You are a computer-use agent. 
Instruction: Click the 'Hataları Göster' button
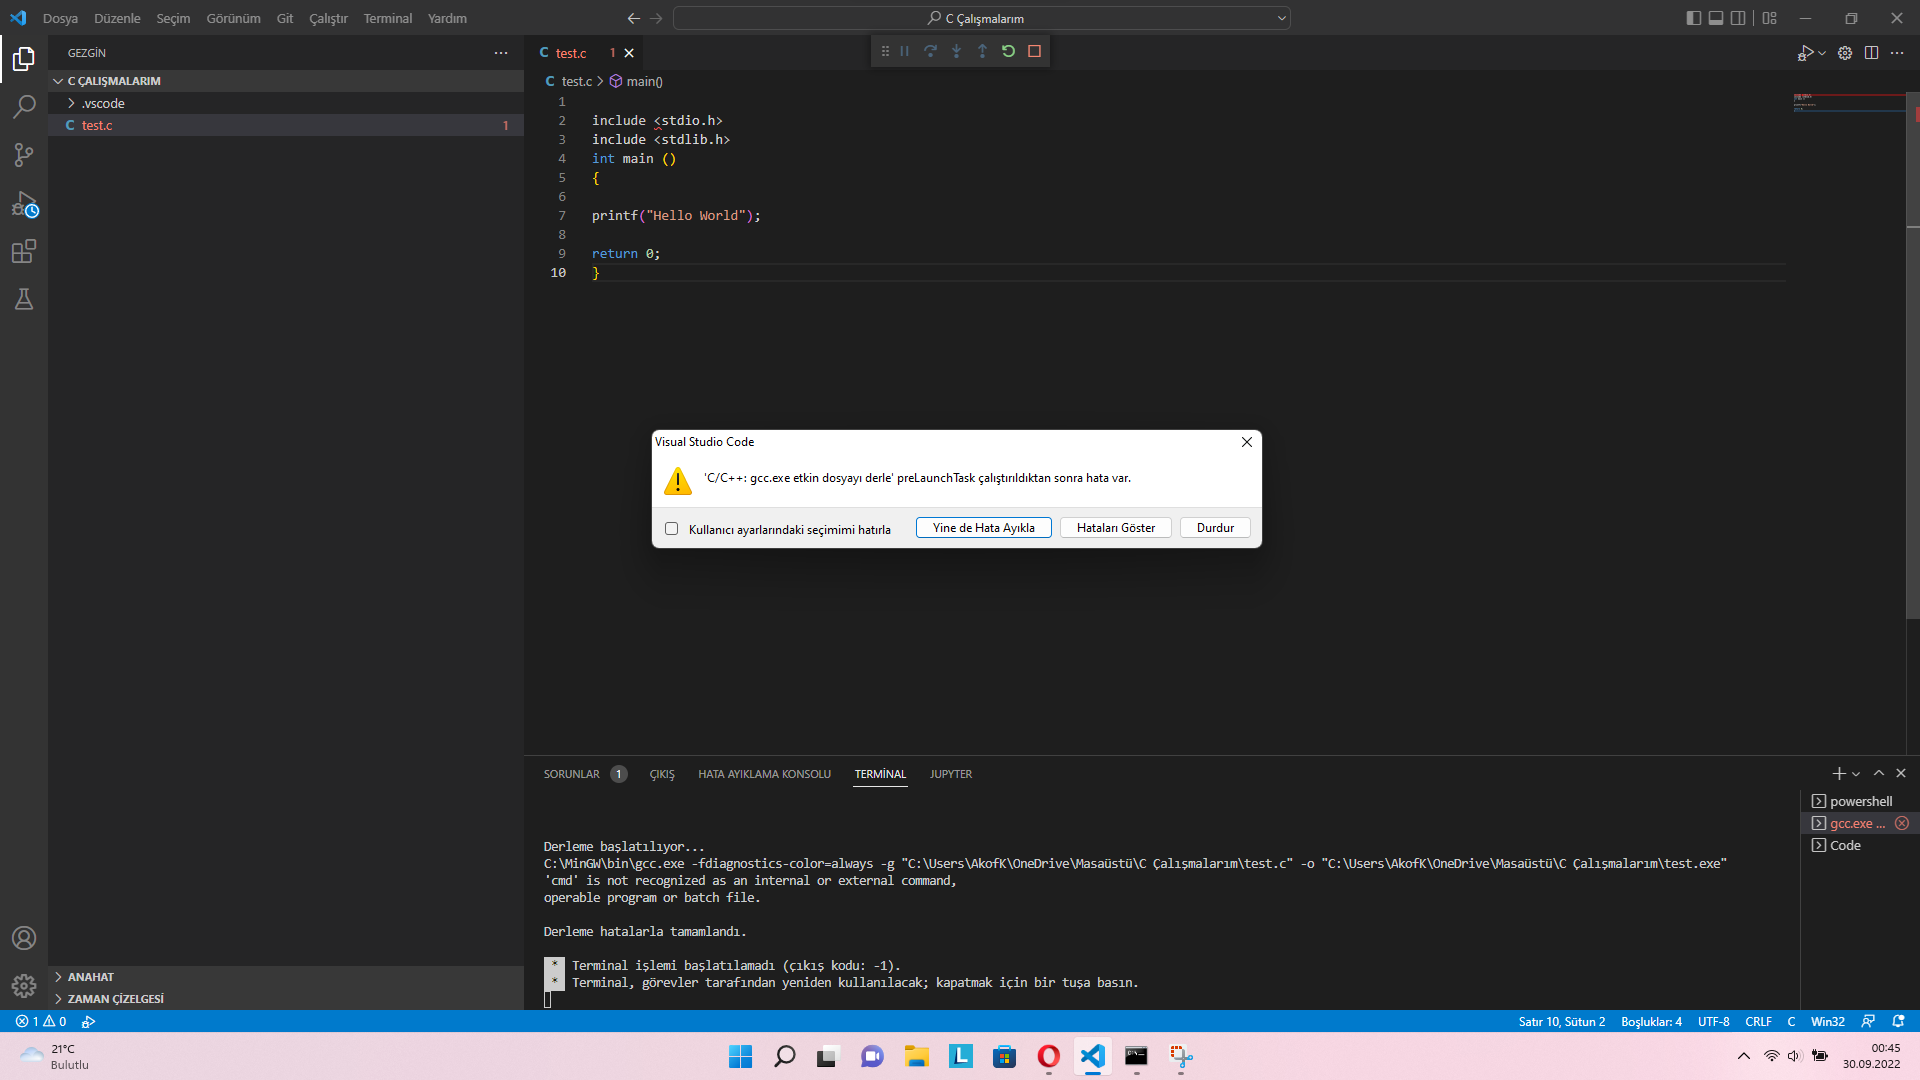[1115, 528]
